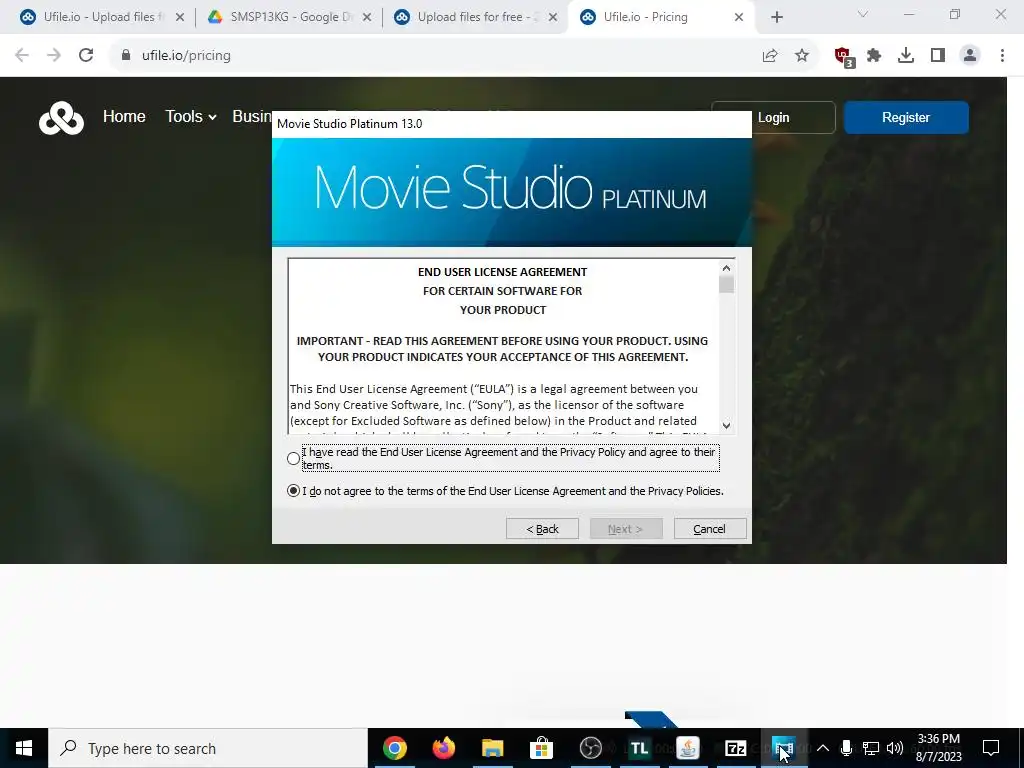Open the clock showing 3:36 PM
The height and width of the screenshot is (768, 1024).
(938, 748)
